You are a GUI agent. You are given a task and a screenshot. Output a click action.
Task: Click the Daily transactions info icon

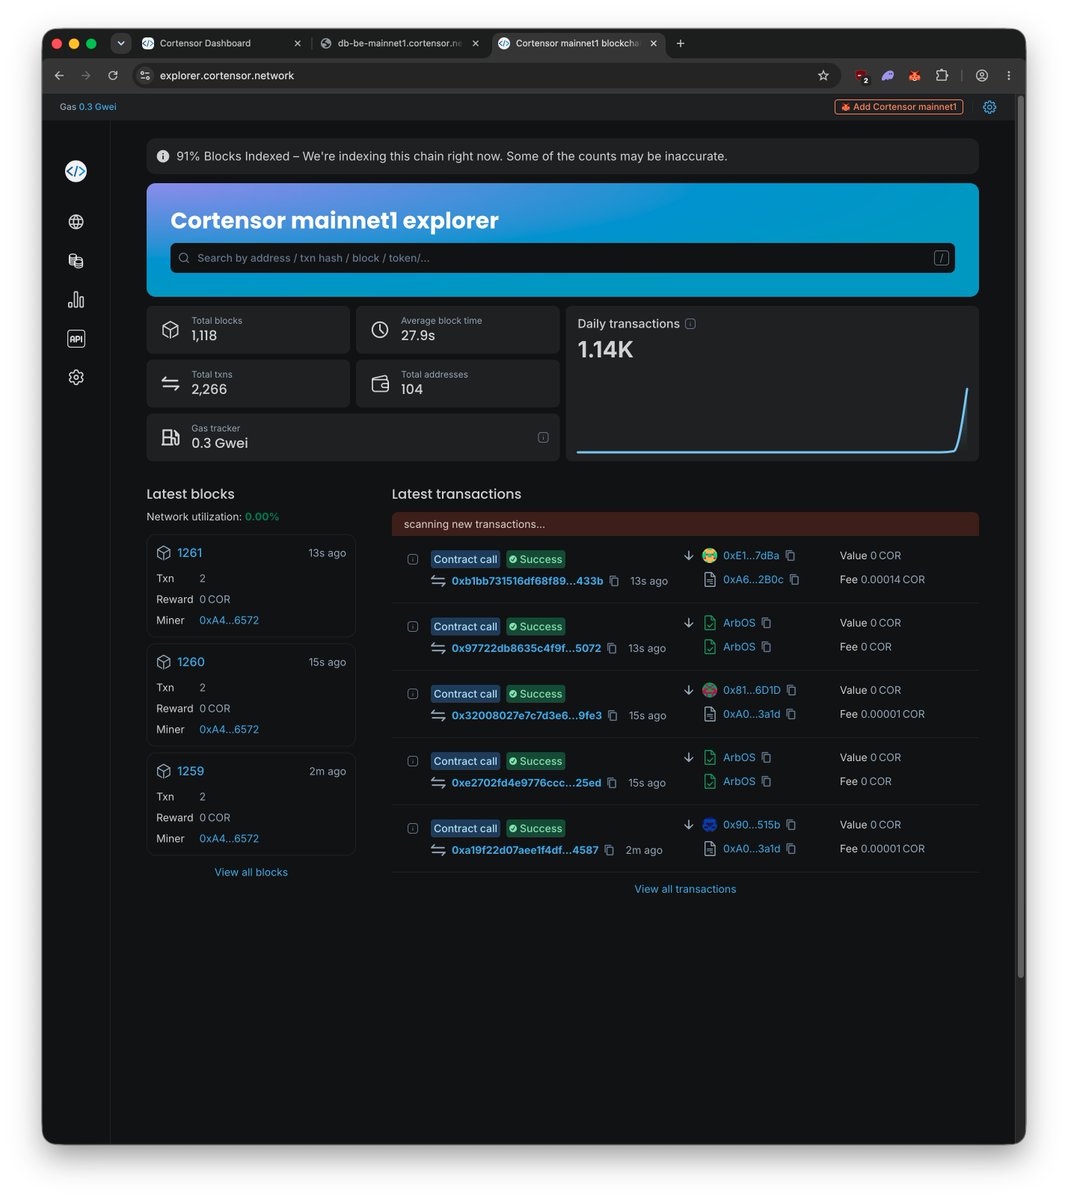pos(690,324)
